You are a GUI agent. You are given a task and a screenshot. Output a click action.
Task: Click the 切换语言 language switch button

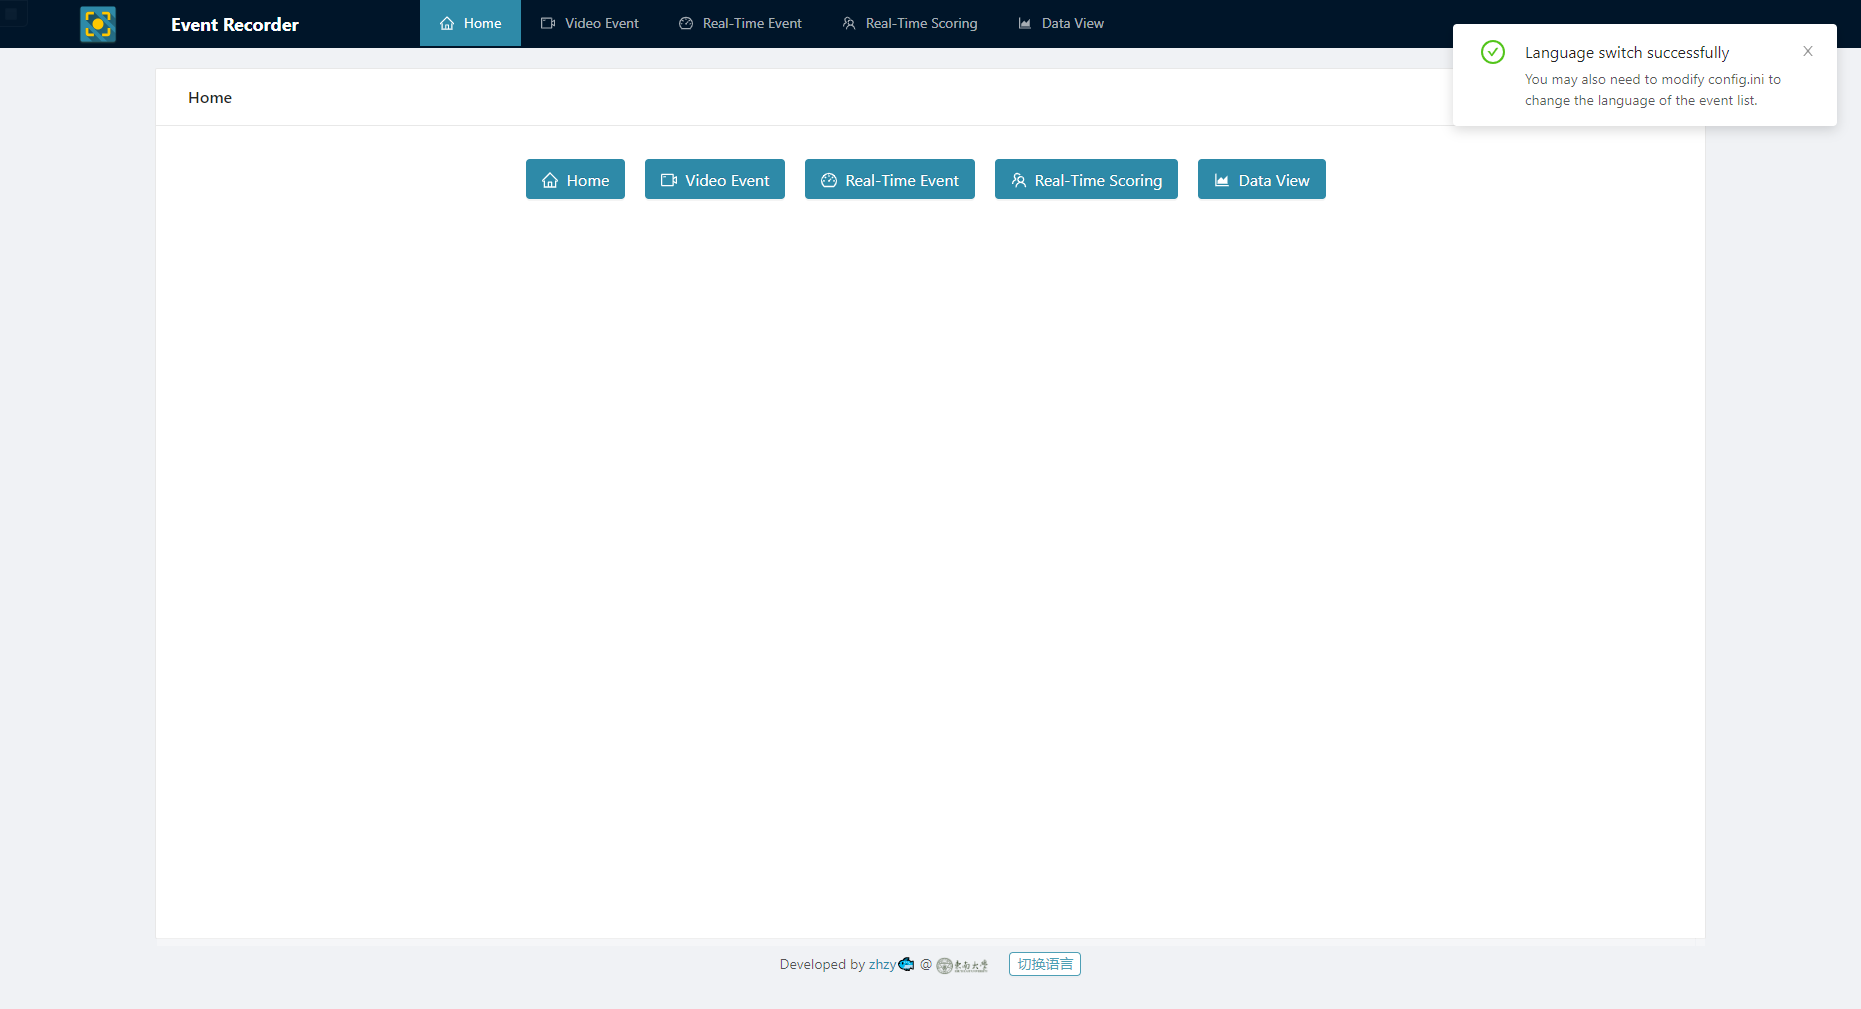point(1045,964)
